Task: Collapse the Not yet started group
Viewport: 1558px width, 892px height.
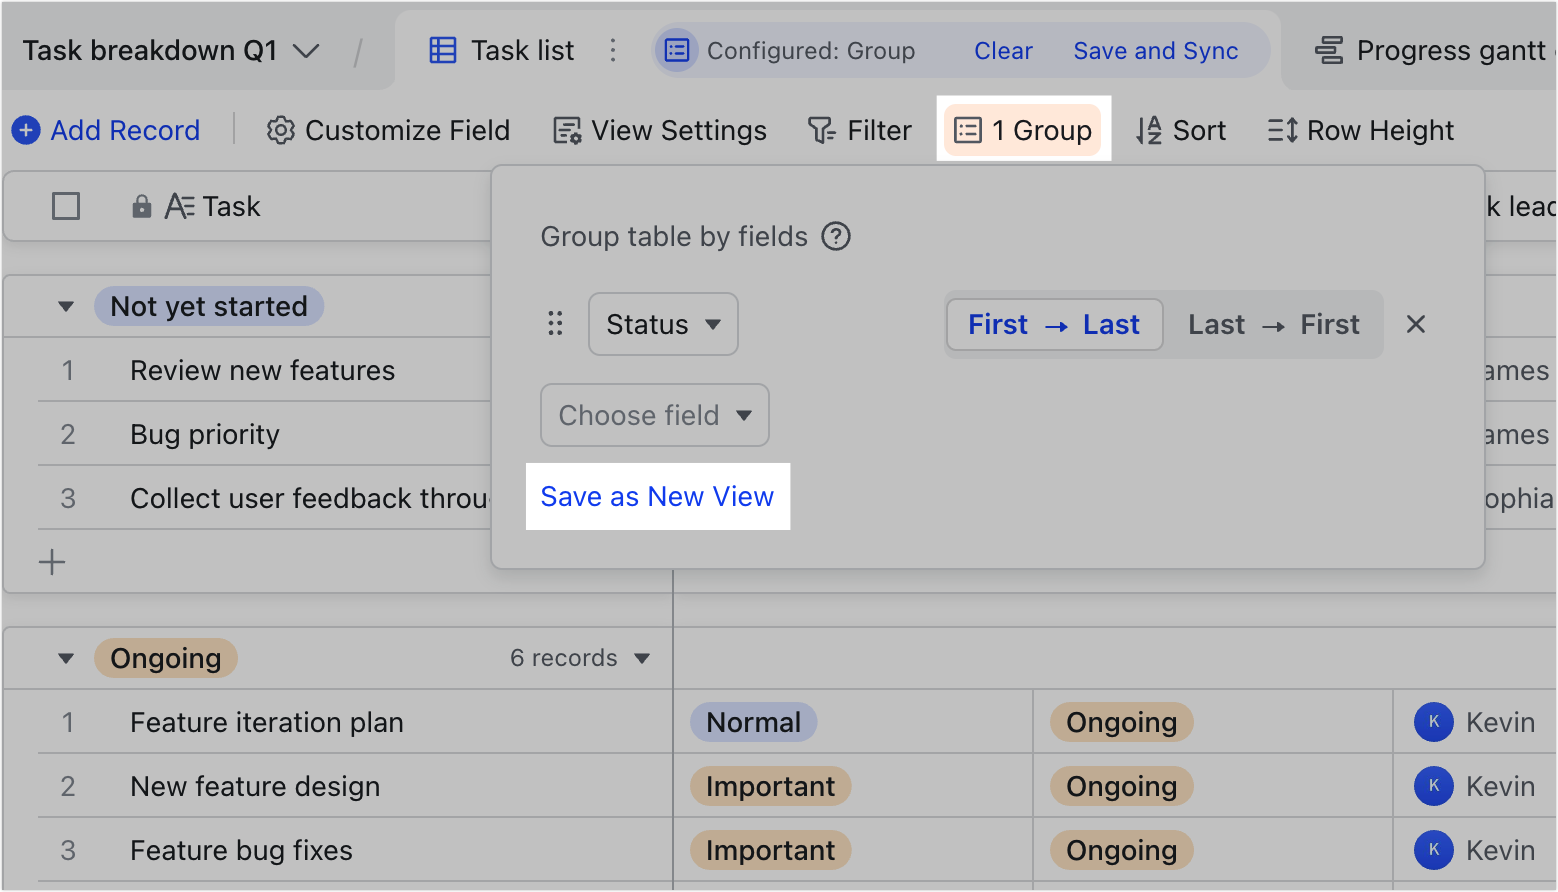Action: tap(65, 306)
